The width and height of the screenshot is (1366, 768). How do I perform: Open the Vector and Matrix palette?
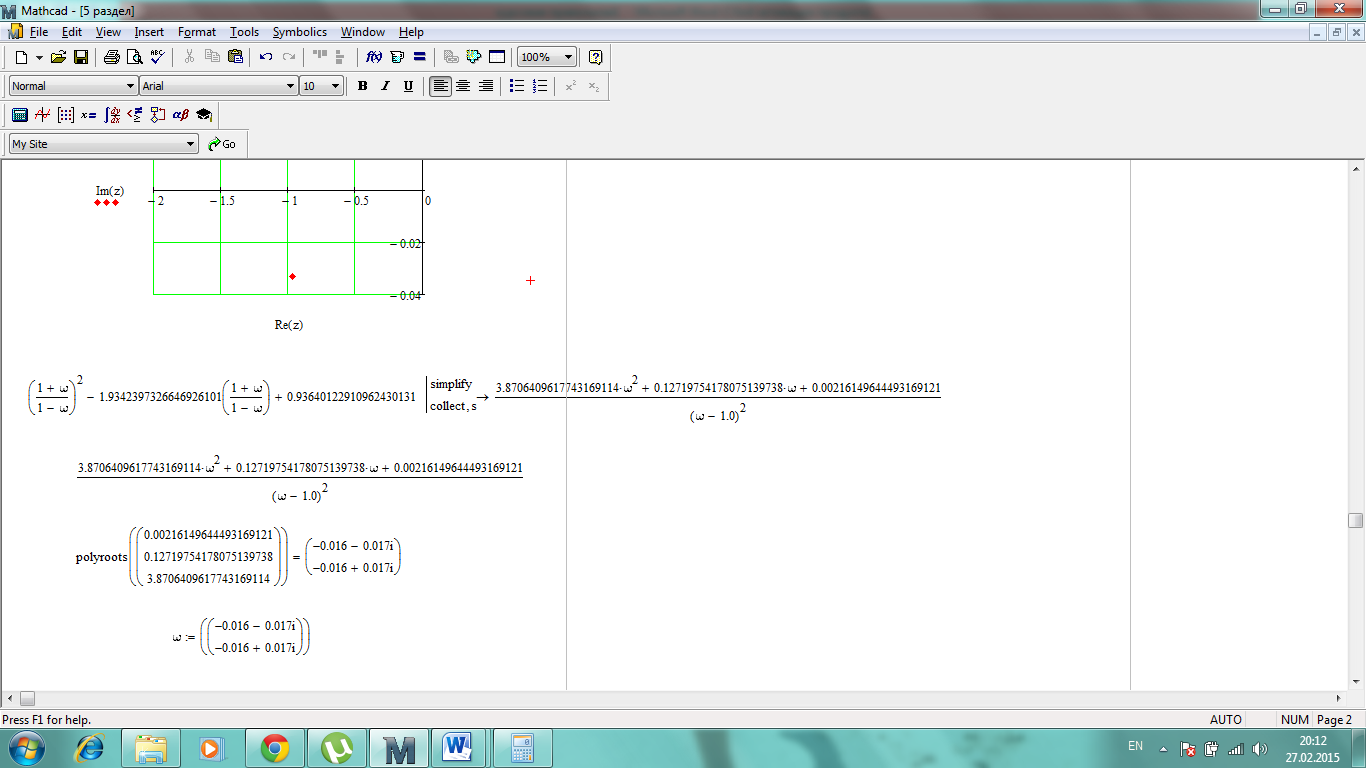[x=65, y=115]
